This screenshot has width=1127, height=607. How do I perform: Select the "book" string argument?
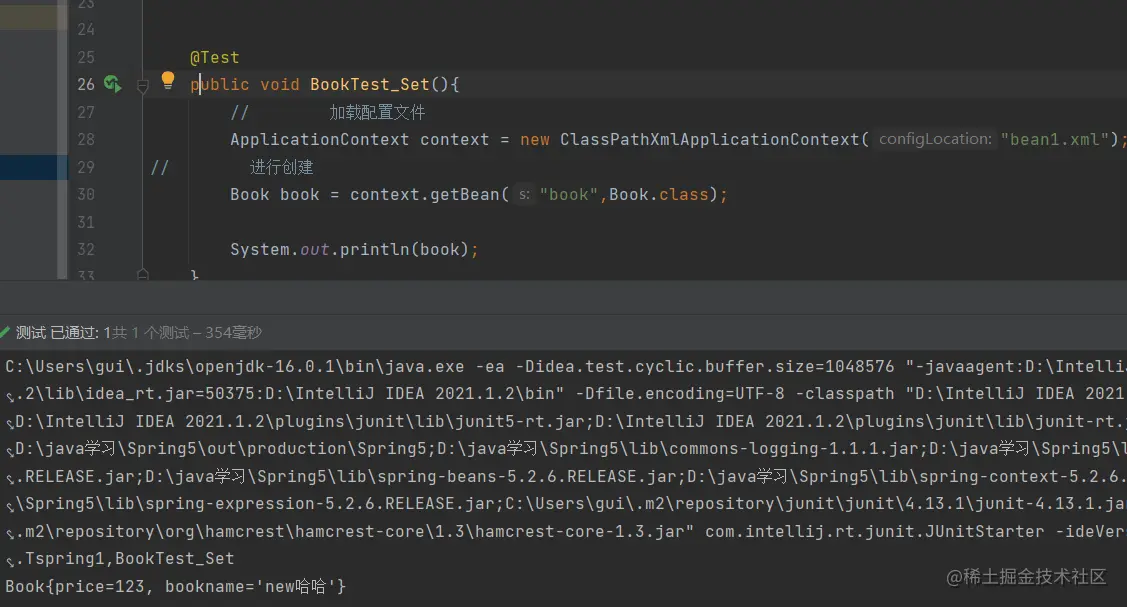[x=569, y=195]
